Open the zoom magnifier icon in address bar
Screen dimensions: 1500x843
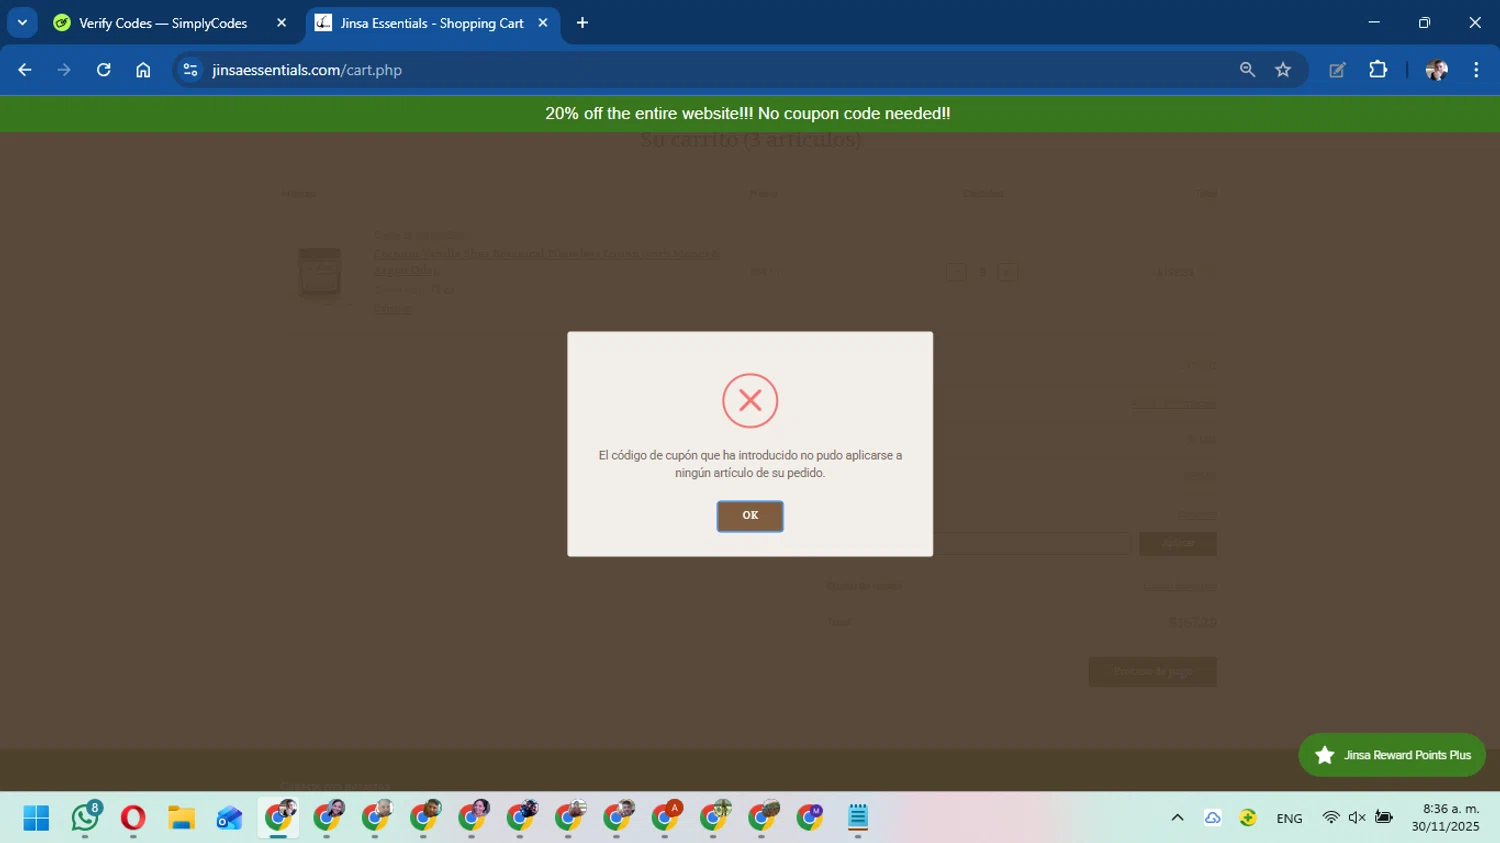click(x=1247, y=70)
